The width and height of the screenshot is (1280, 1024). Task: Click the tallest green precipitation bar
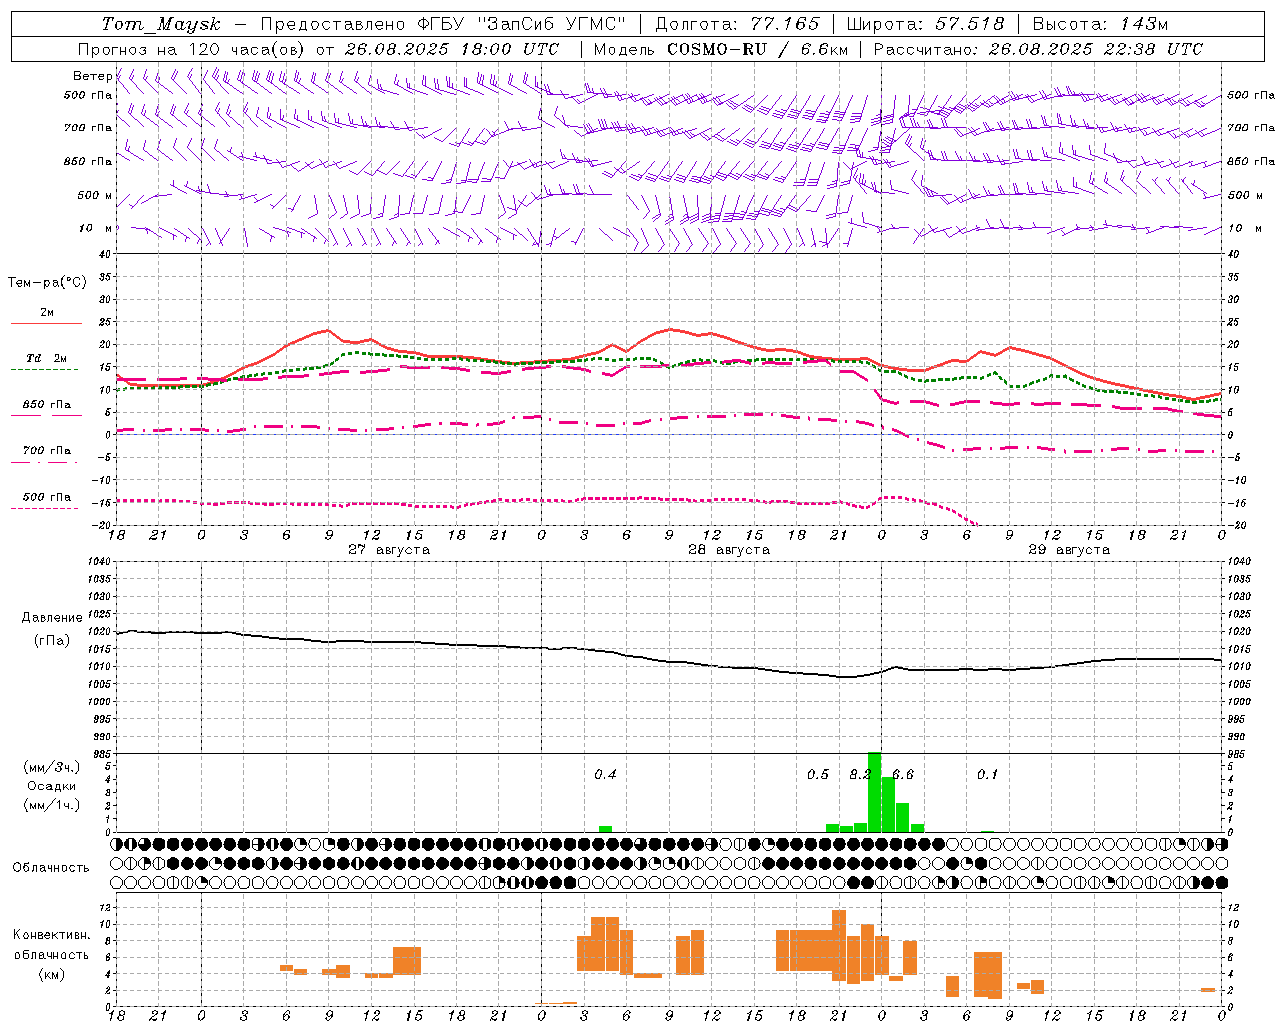click(x=874, y=792)
